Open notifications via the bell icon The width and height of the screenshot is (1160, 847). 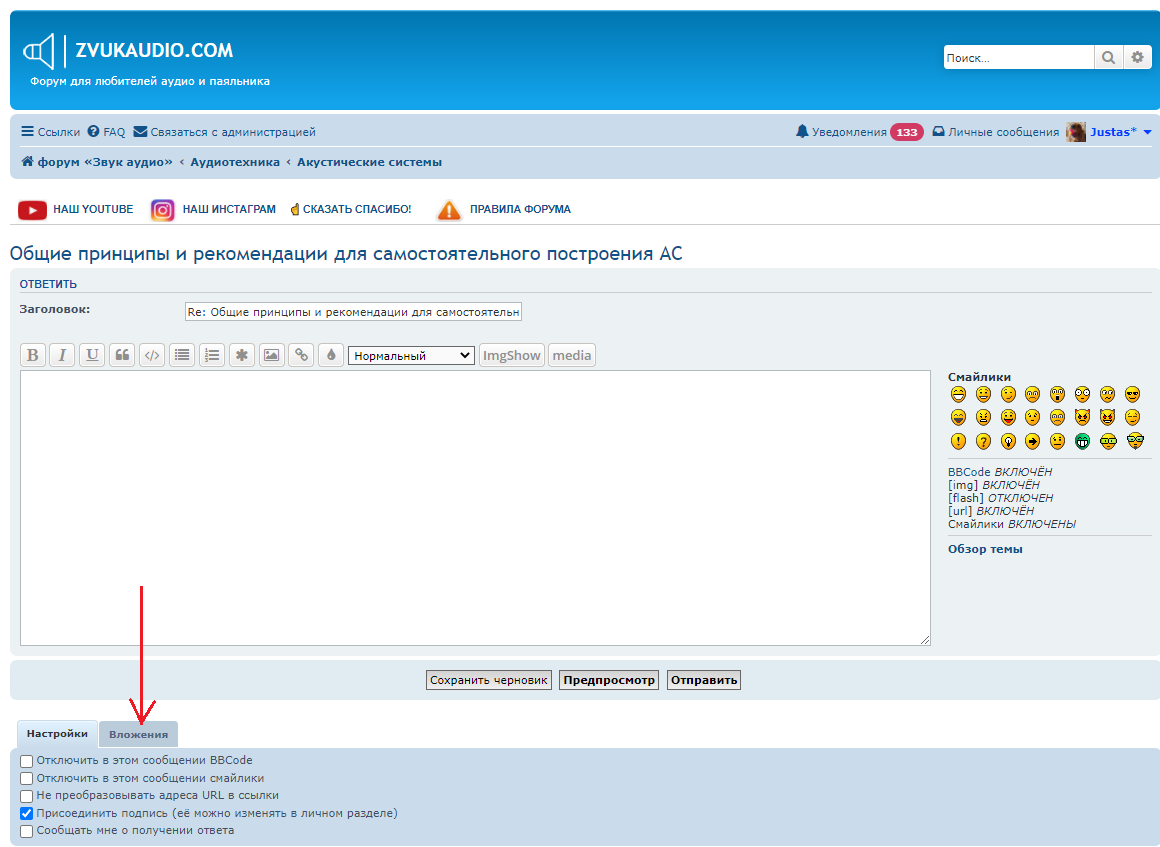click(802, 132)
